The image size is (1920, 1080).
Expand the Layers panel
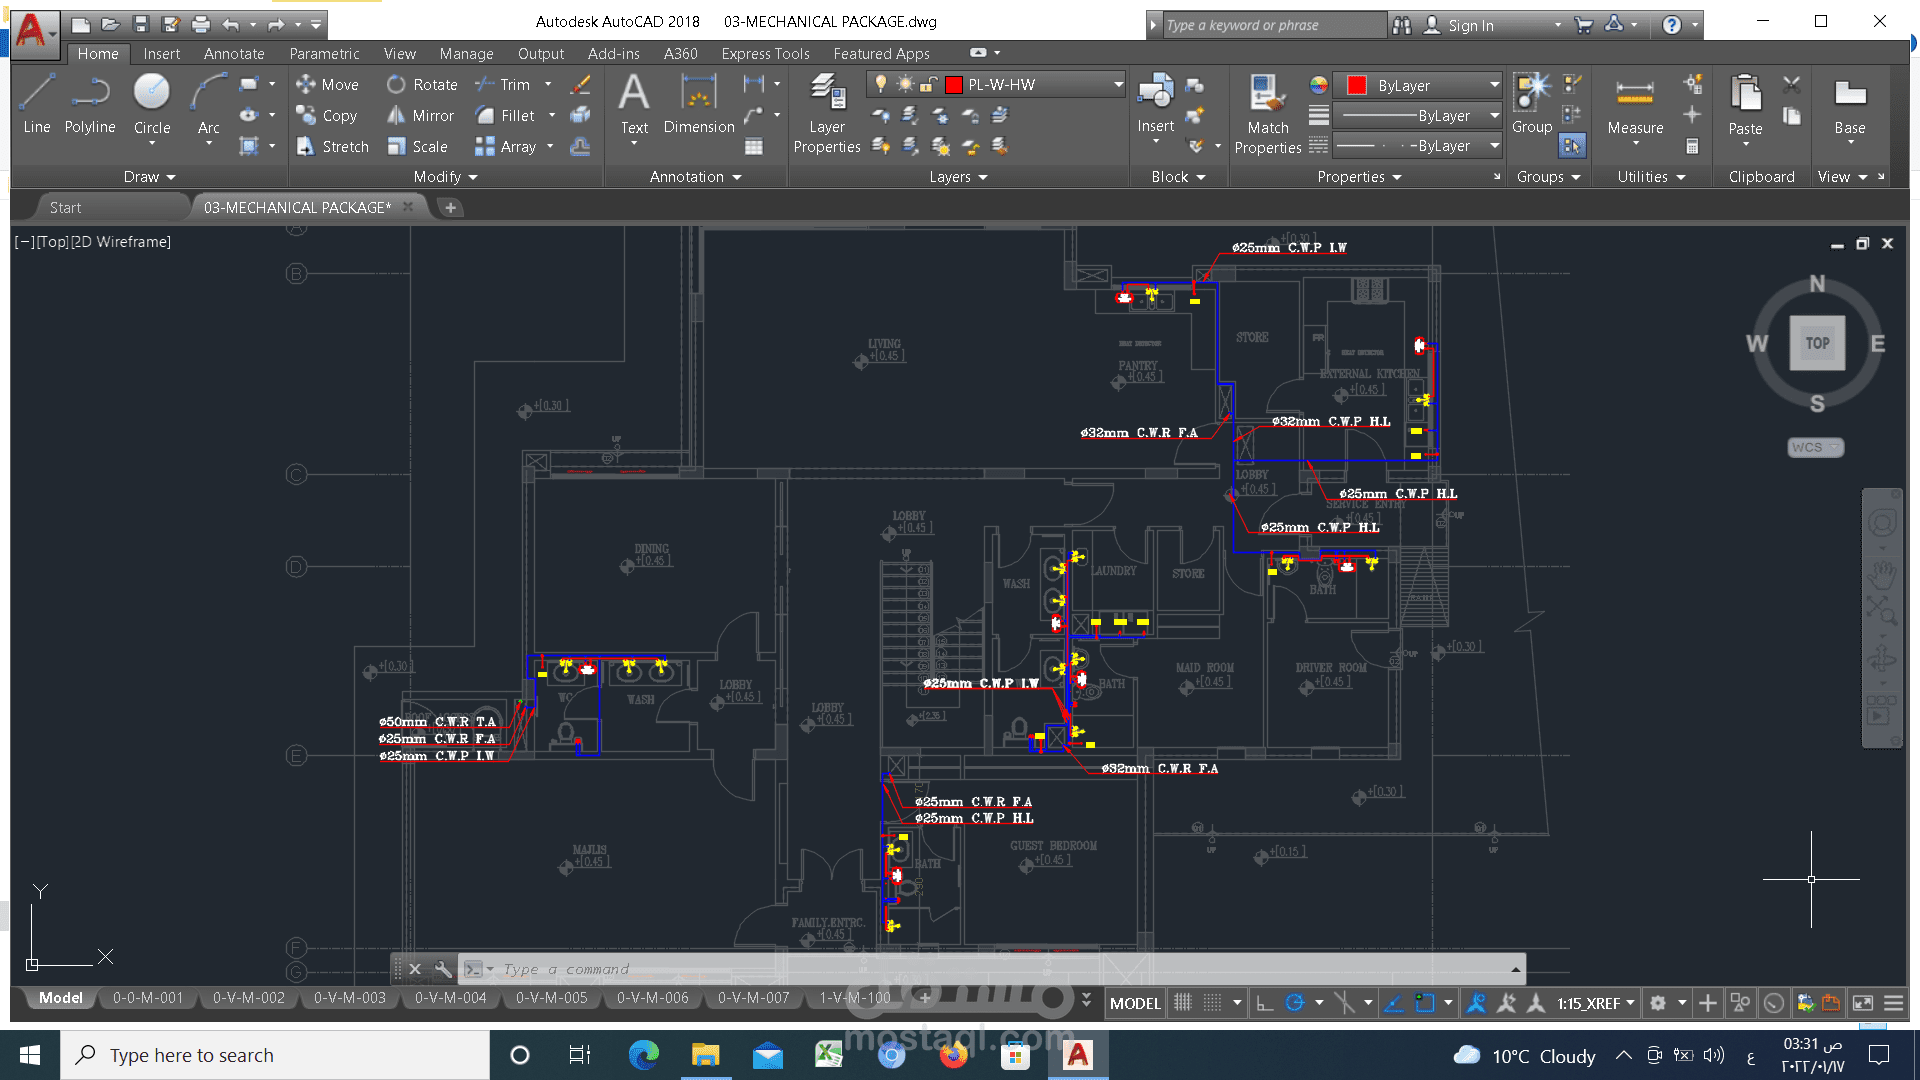tap(958, 177)
